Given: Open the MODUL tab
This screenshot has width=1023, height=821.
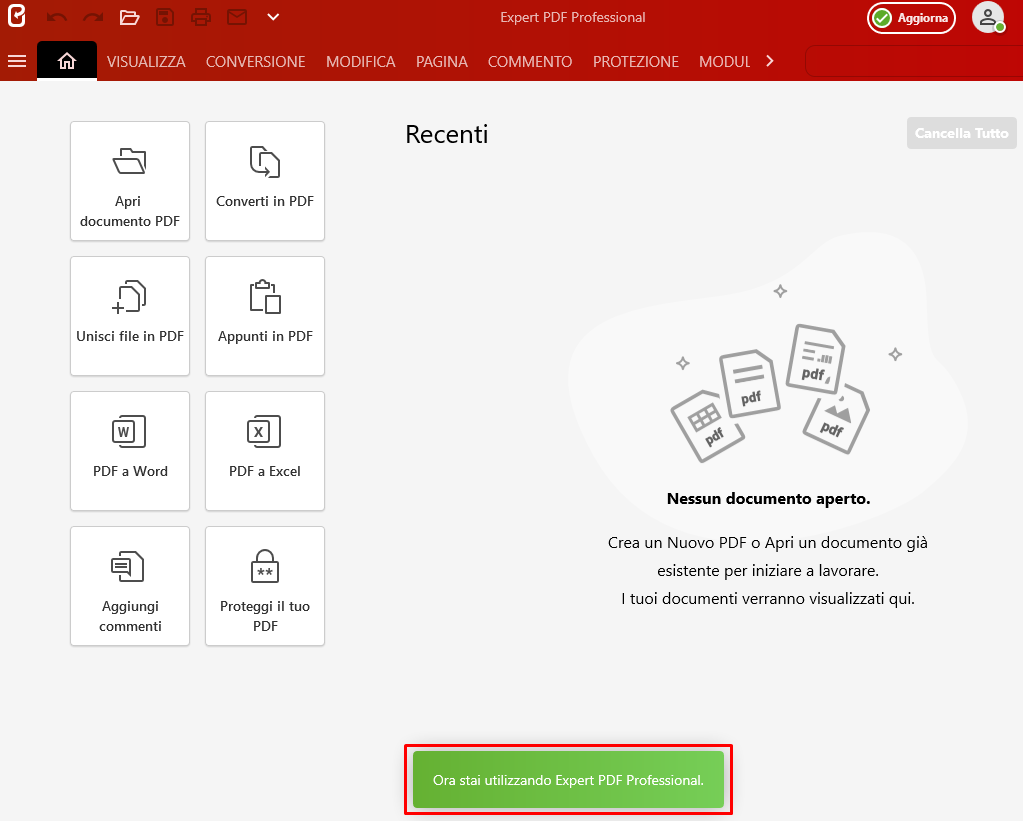Looking at the screenshot, I should point(724,62).
